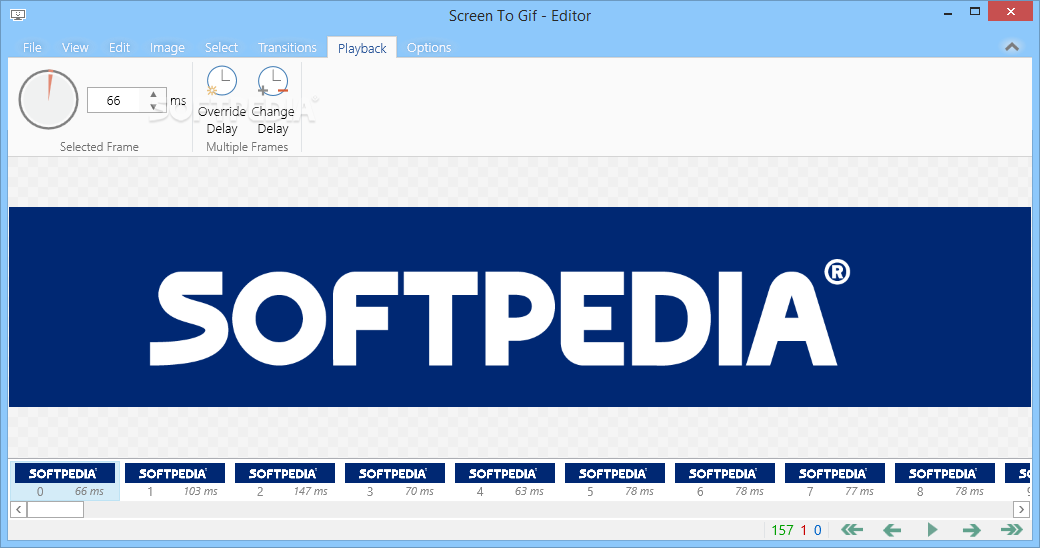Decrease the delay value with down arrow
This screenshot has height=548, width=1040.
154,106
